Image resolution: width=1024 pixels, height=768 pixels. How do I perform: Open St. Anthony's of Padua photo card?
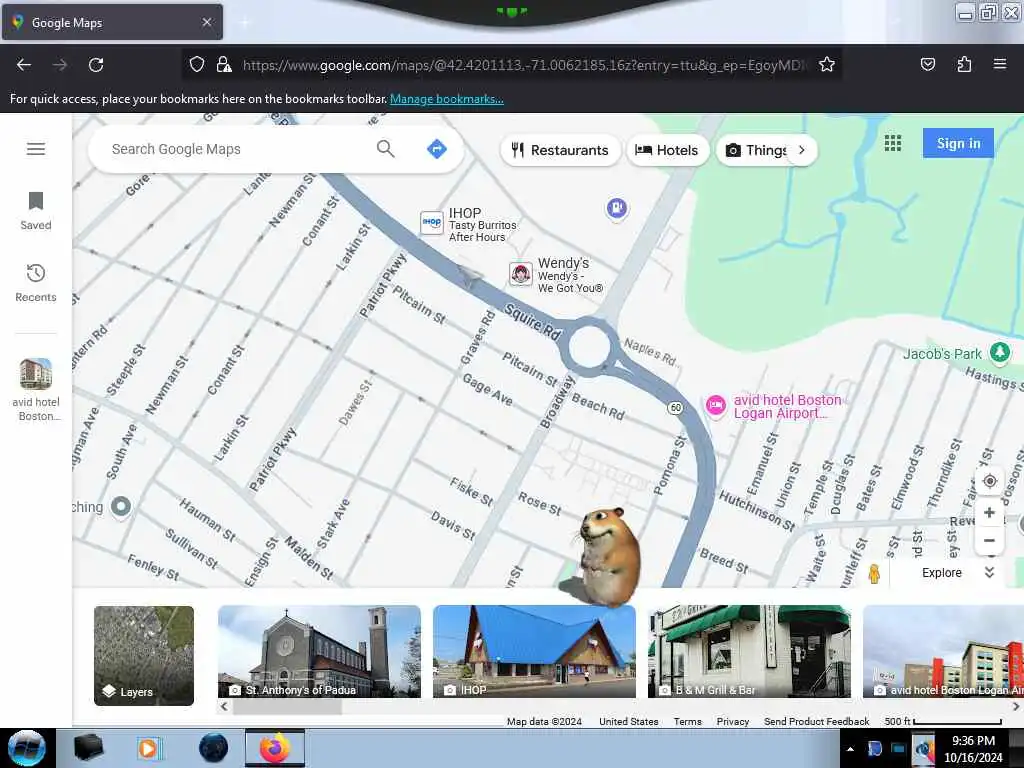click(319, 652)
